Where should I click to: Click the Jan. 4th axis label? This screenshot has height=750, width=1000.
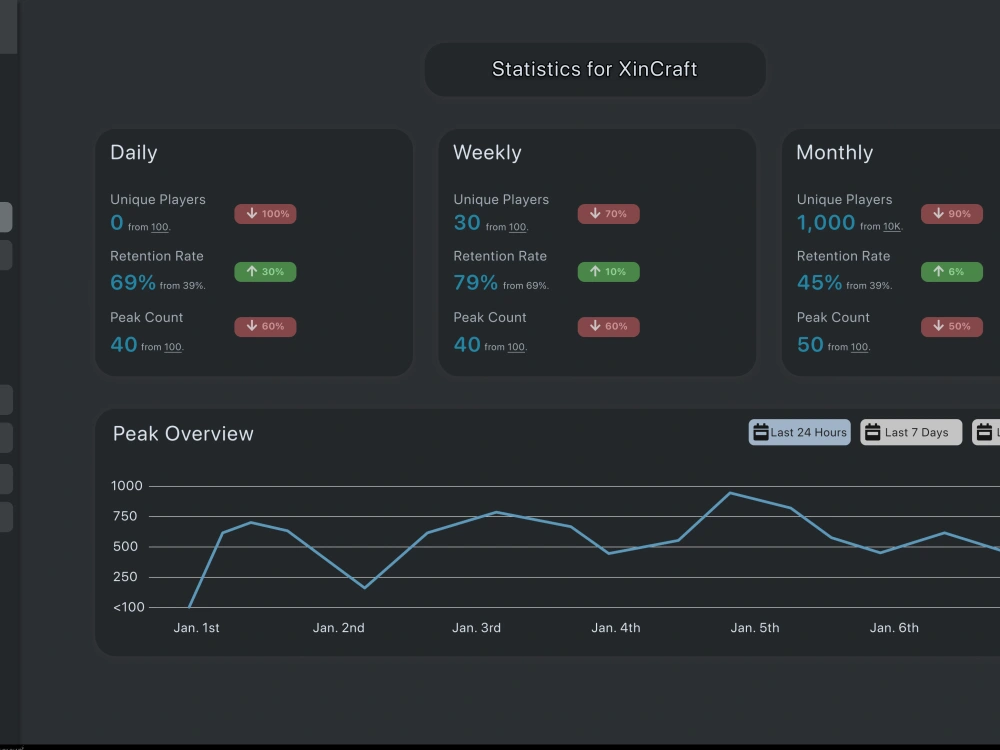click(616, 628)
